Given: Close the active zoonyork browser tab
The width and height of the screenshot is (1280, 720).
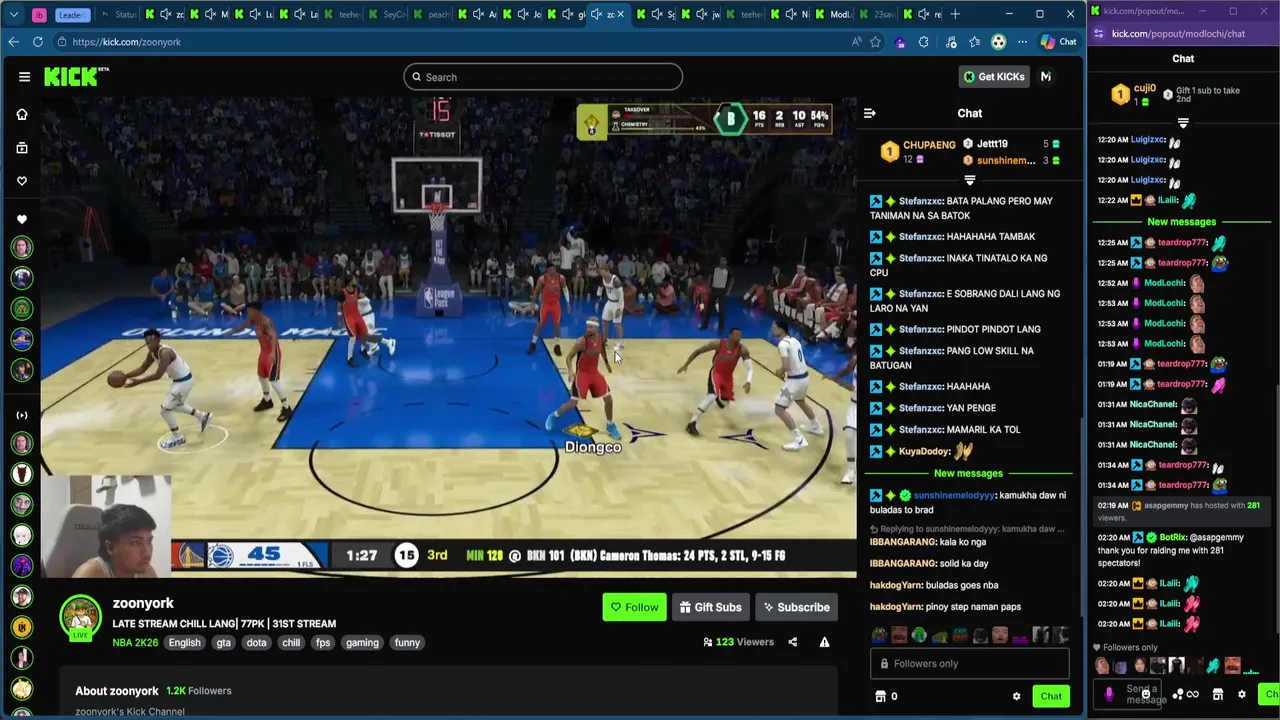Looking at the screenshot, I should click(x=621, y=14).
